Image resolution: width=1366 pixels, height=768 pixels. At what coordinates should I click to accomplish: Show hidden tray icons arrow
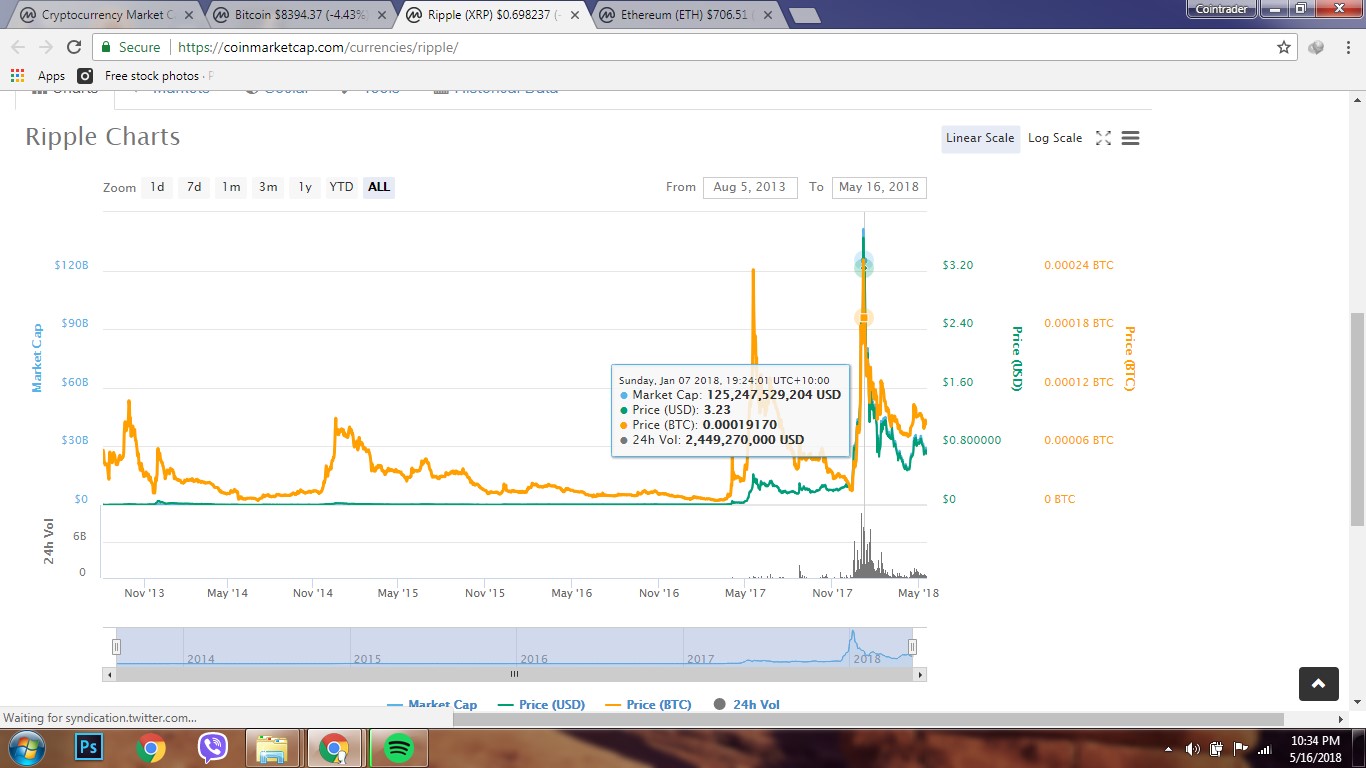pos(1169,749)
